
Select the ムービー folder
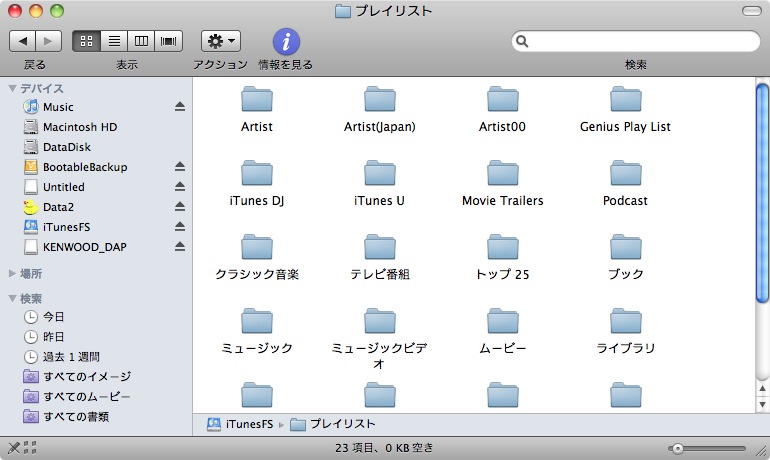(x=502, y=321)
